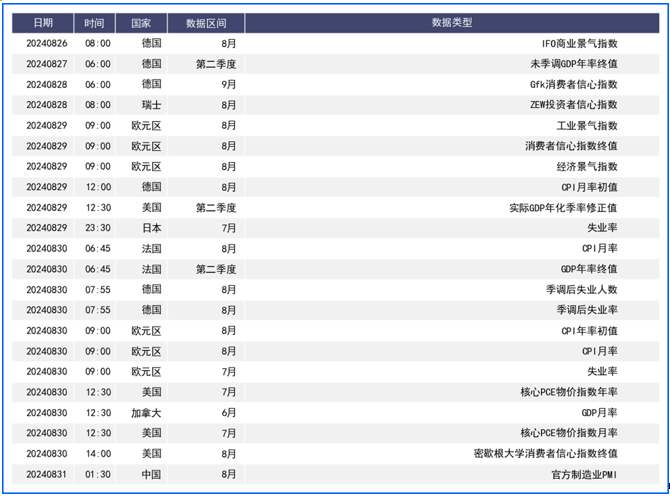Select 季调后失业率 cell
This screenshot has width=670, height=496.
click(x=587, y=310)
